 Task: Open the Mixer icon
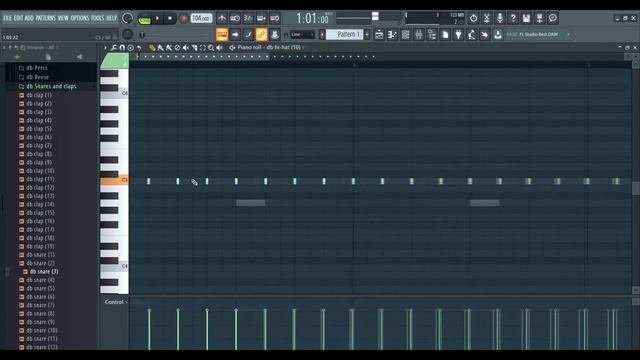[418, 35]
